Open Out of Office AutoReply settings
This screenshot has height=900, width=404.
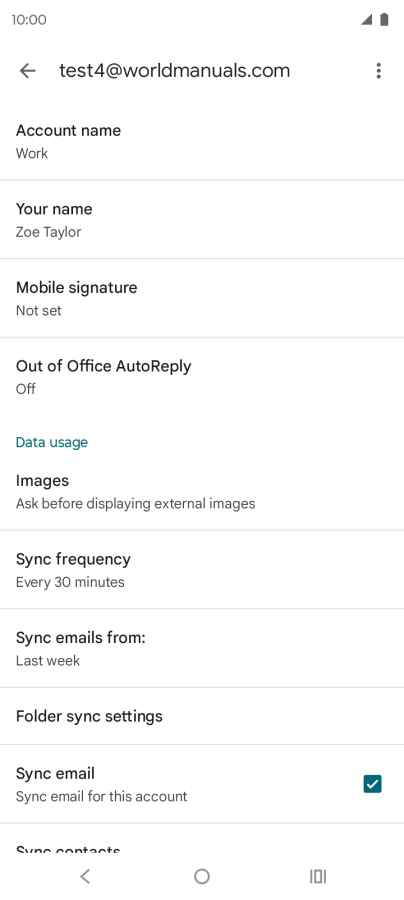tap(202, 377)
